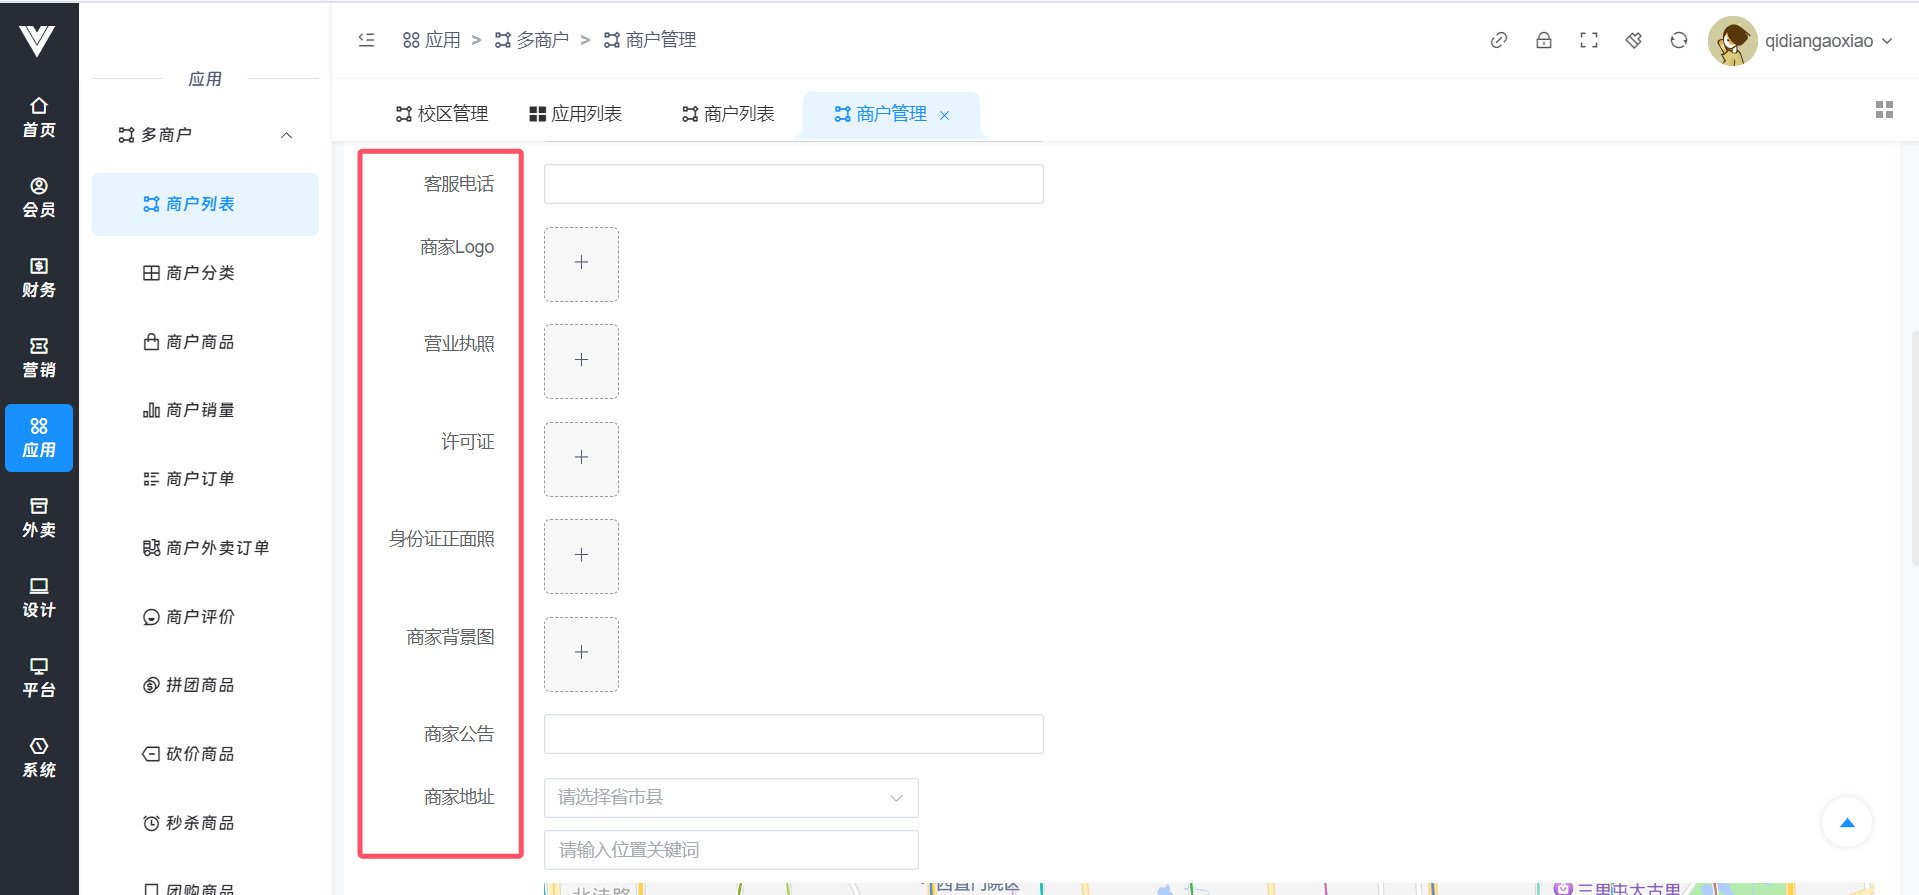Image resolution: width=1919 pixels, height=895 pixels.
Task: Click the refresh page icon
Action: (1679, 40)
